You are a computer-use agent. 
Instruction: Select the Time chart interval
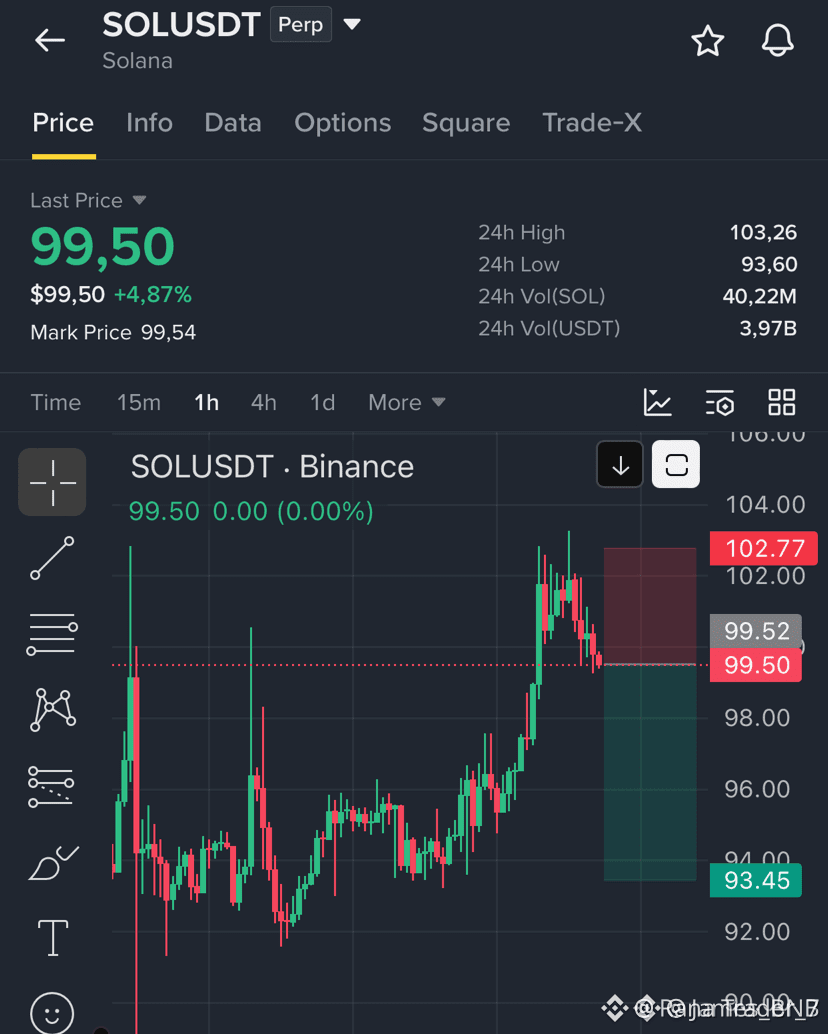tap(56, 402)
